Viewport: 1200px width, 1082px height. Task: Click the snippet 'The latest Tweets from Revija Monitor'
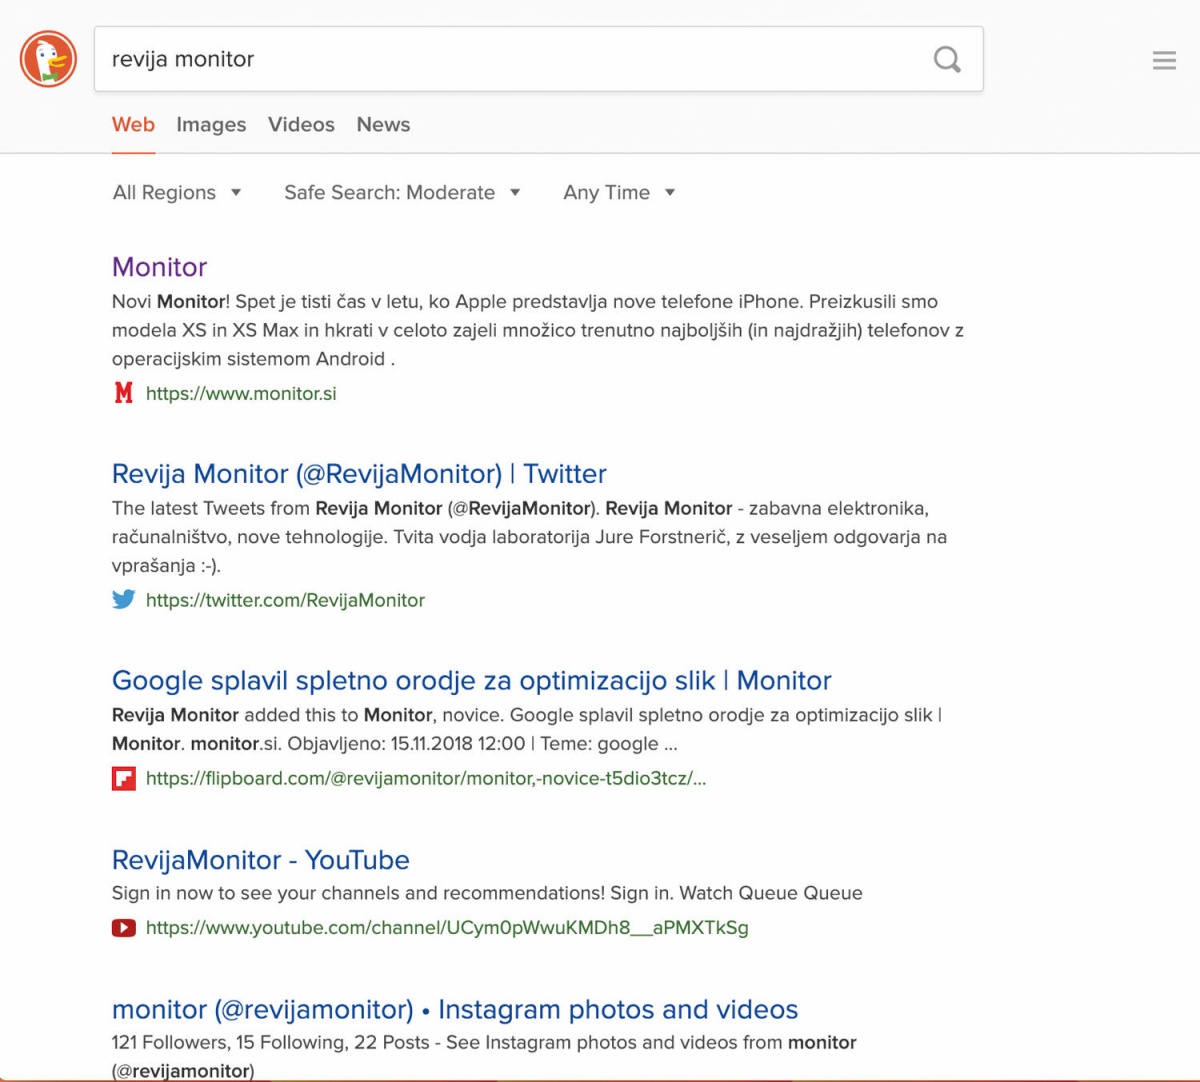tap(530, 537)
